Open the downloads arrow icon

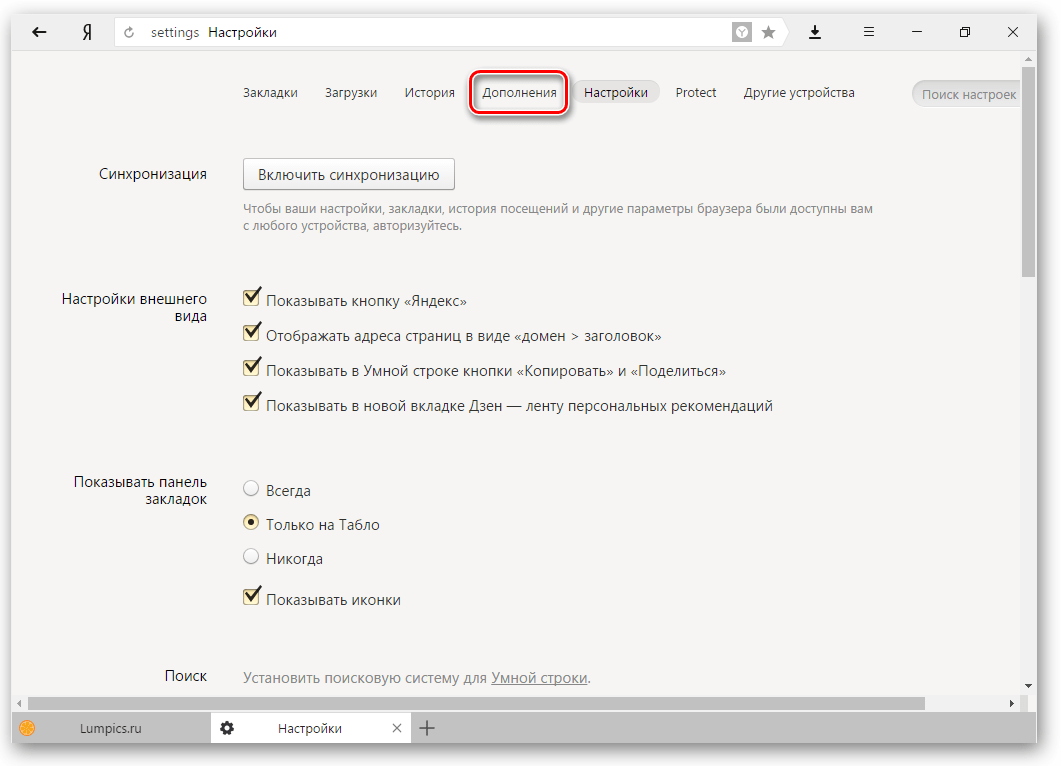tap(815, 32)
